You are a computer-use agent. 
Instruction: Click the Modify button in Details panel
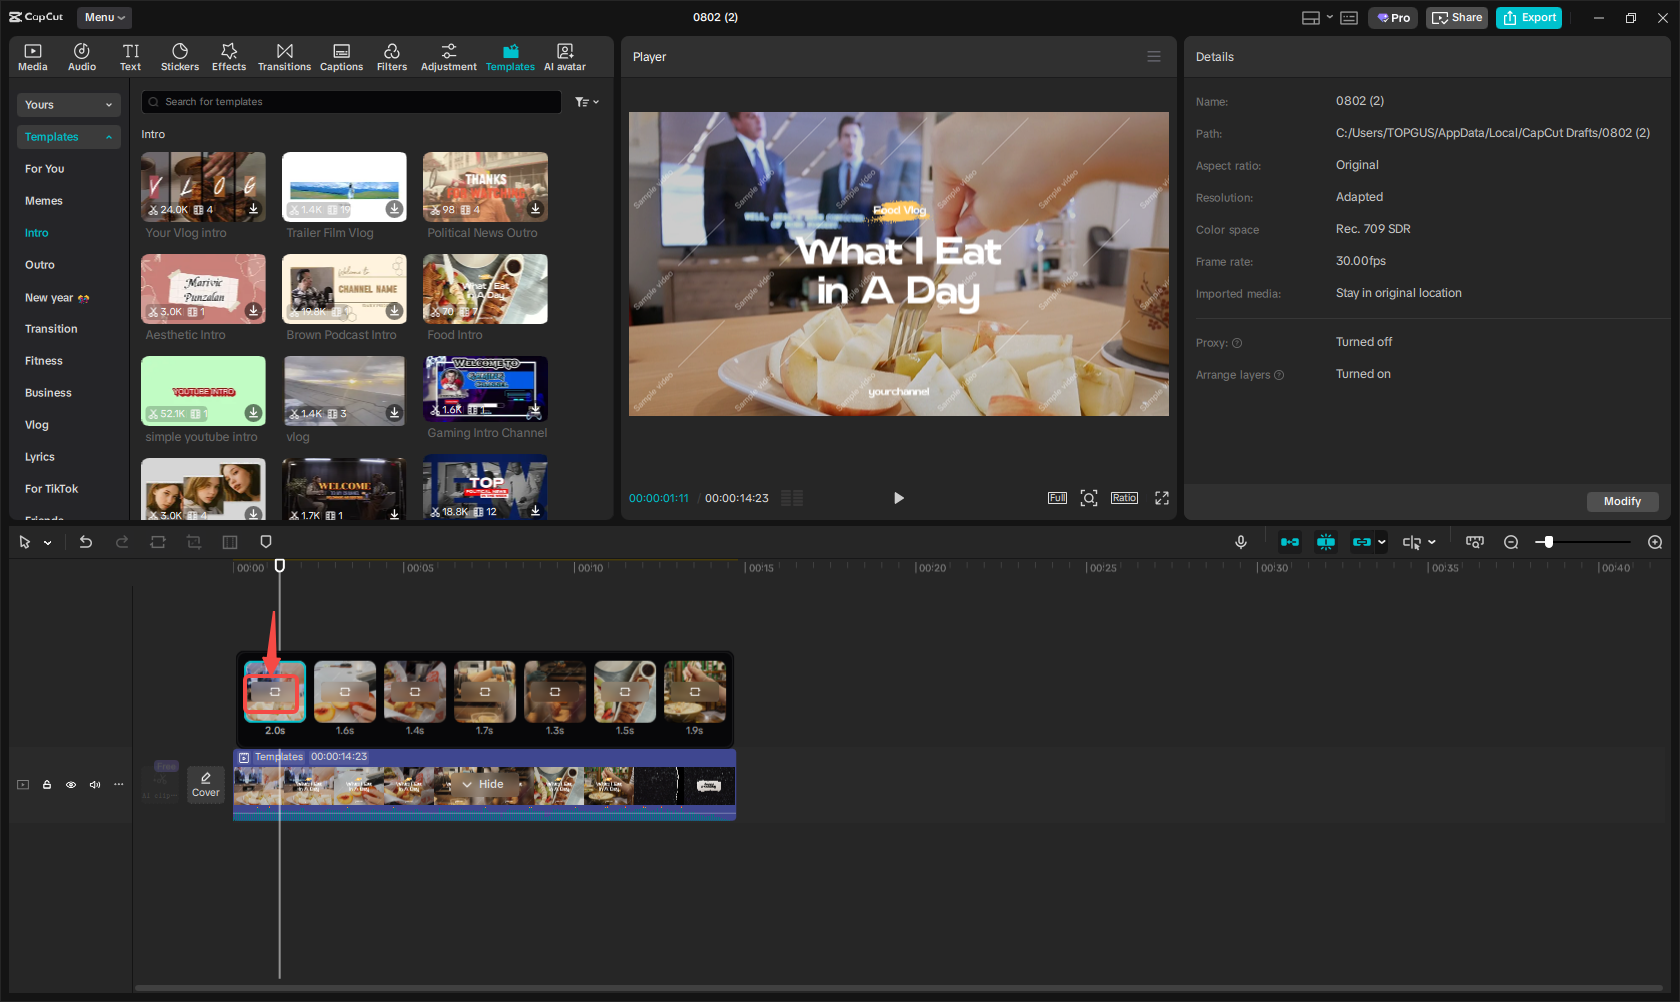point(1622,501)
